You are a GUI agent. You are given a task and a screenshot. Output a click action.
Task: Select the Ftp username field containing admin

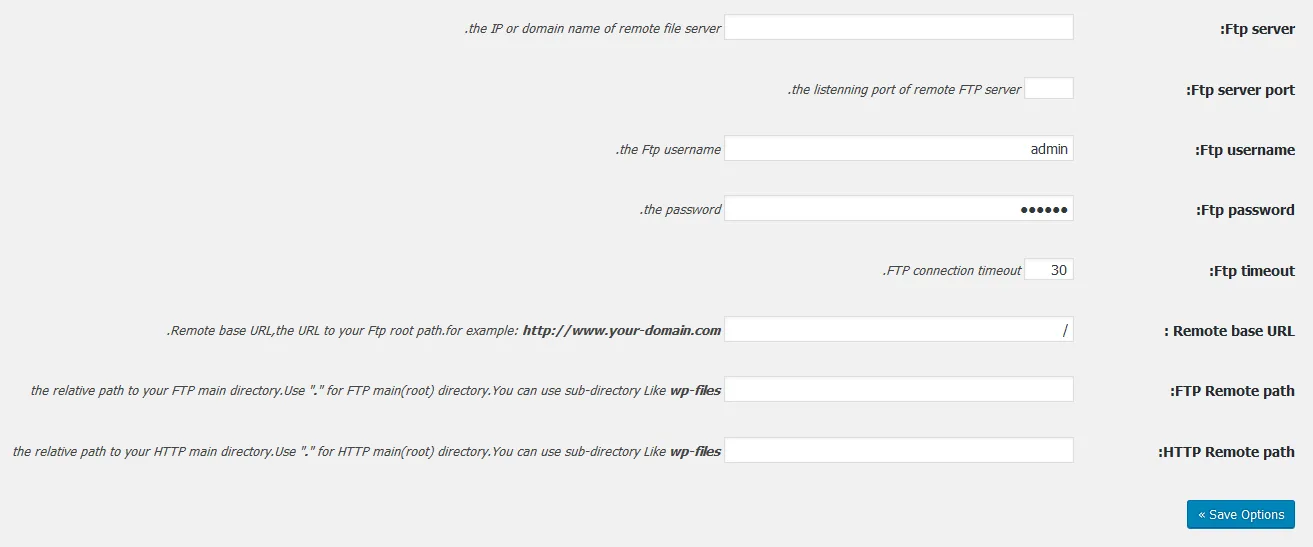tap(899, 148)
